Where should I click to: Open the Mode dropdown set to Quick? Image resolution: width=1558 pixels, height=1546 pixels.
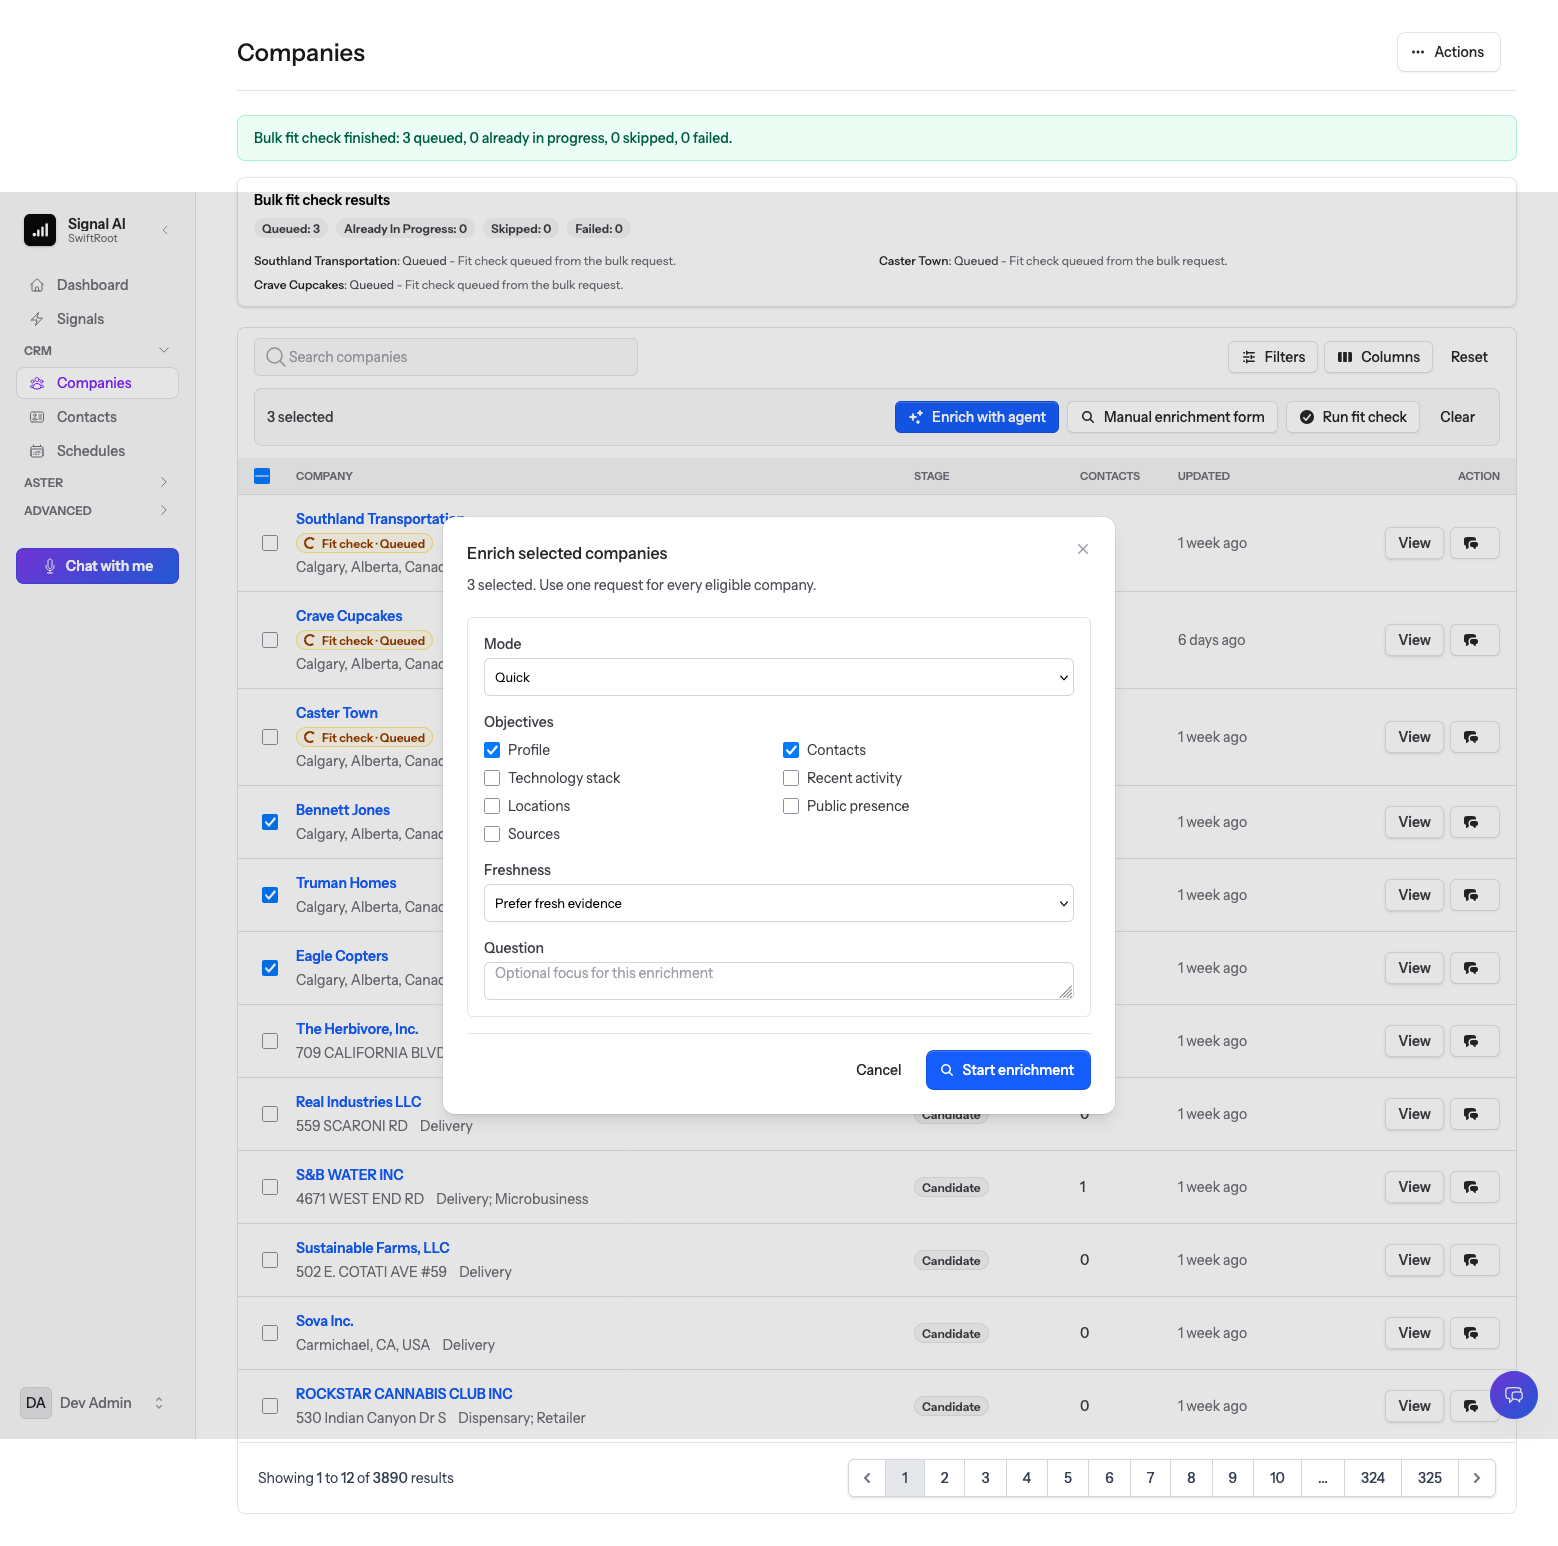[x=779, y=677]
